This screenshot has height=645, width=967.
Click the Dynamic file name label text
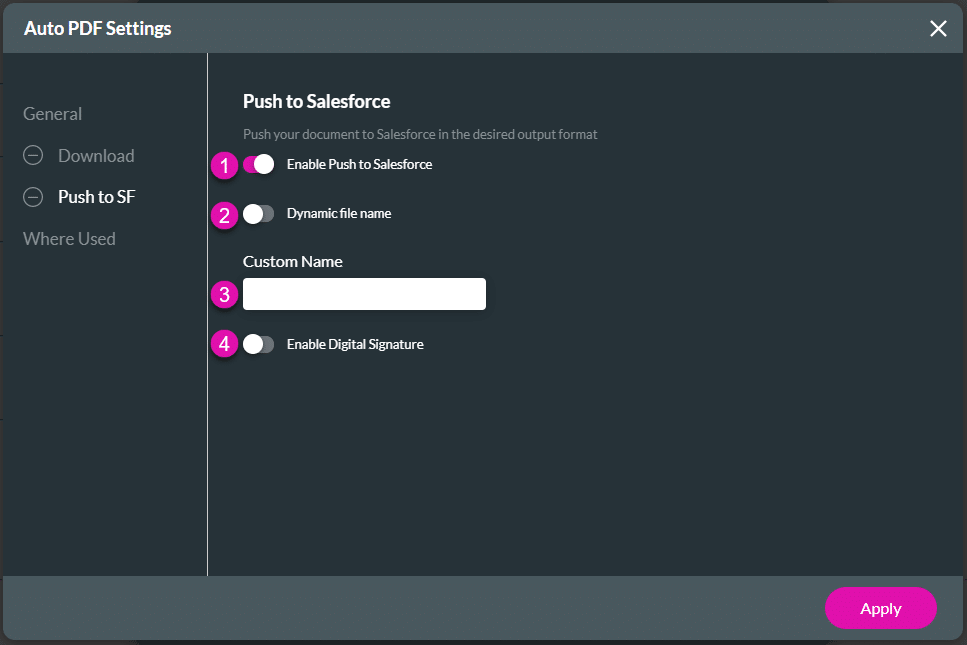click(341, 213)
